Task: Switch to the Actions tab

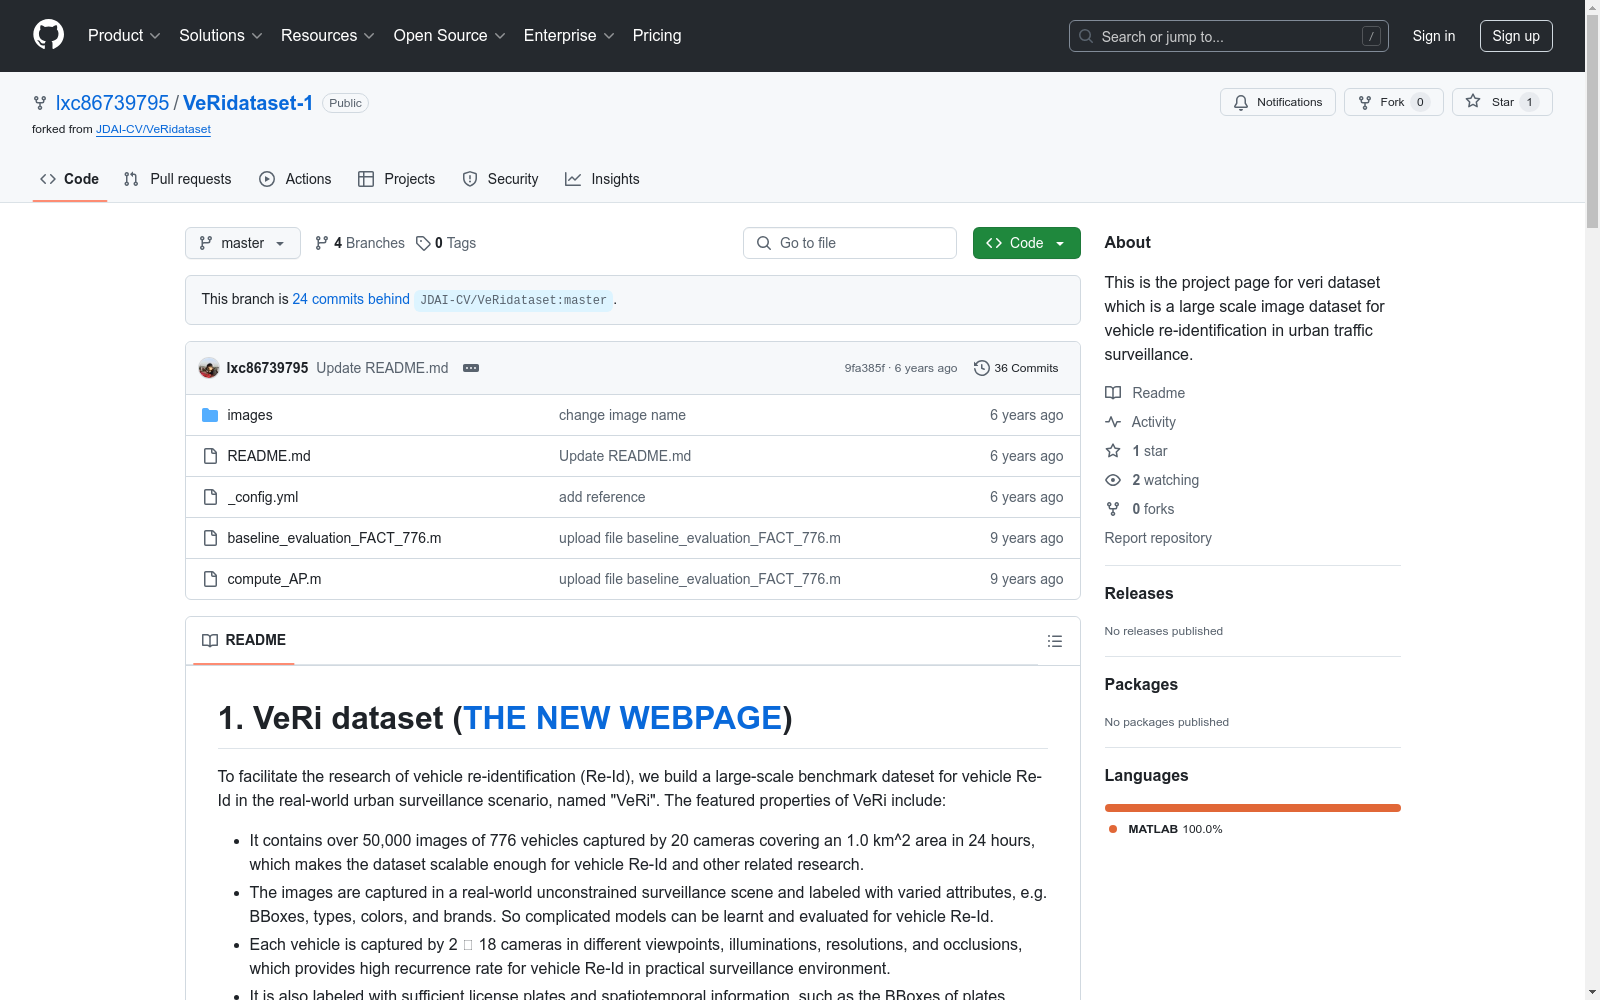Action: tap(295, 179)
